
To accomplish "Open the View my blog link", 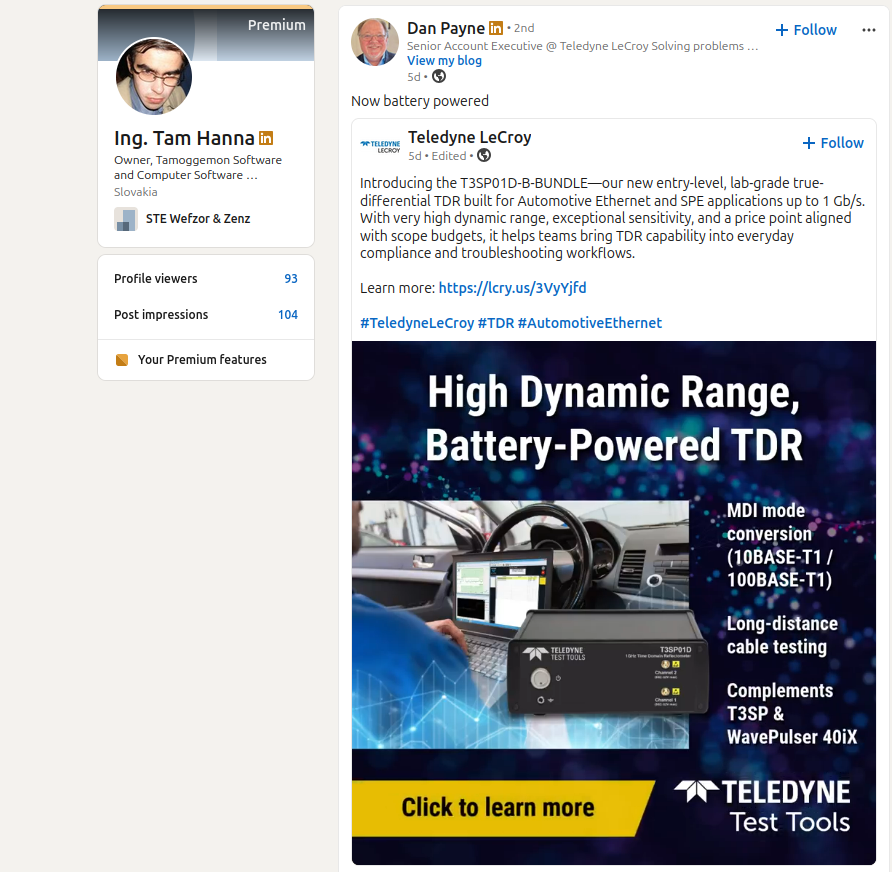I will [444, 60].
